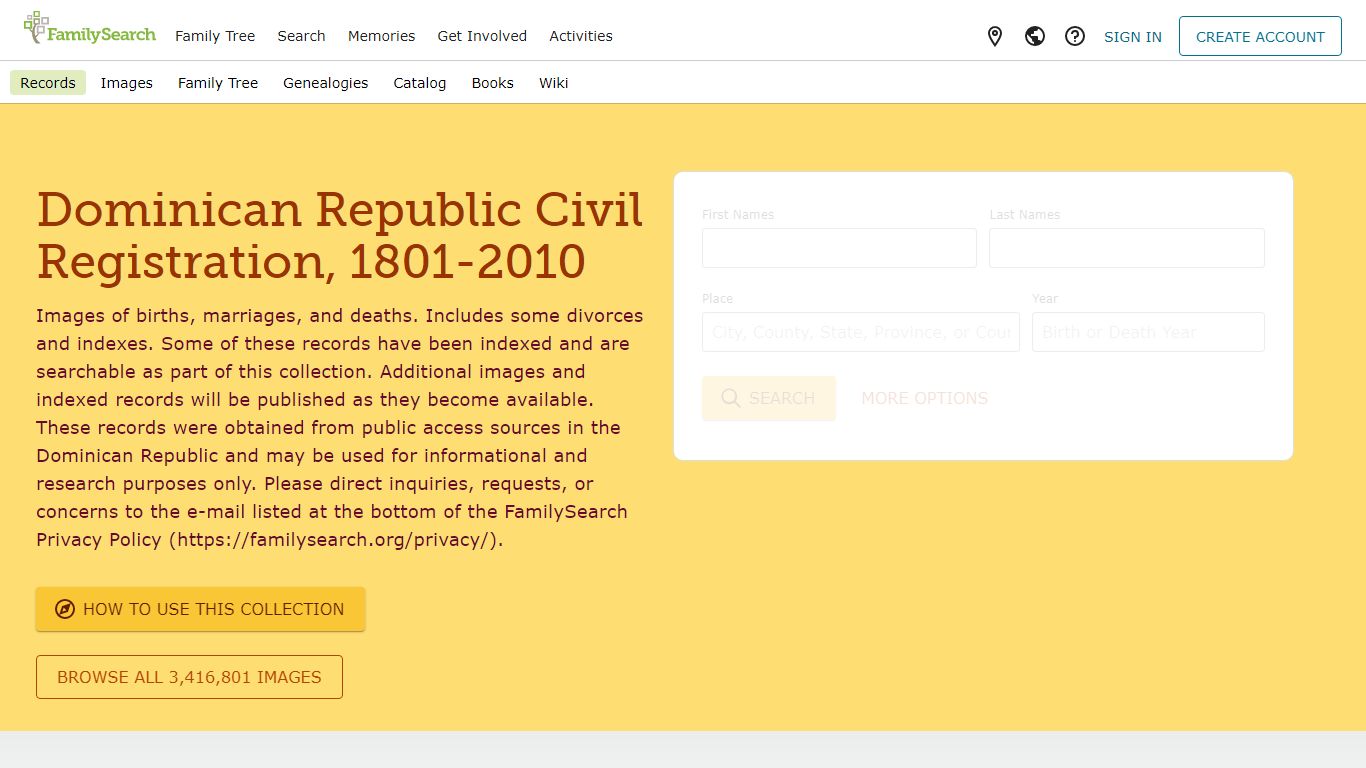Switch to the Books tab
Image resolution: width=1366 pixels, height=768 pixels.
[x=493, y=83]
